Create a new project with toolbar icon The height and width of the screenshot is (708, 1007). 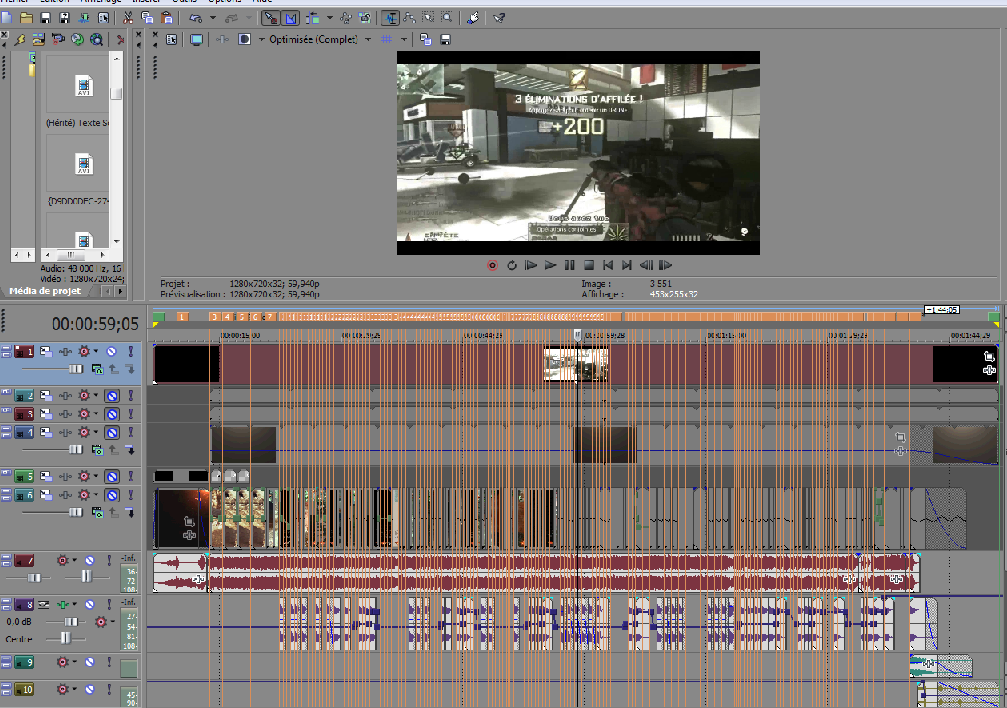6,18
